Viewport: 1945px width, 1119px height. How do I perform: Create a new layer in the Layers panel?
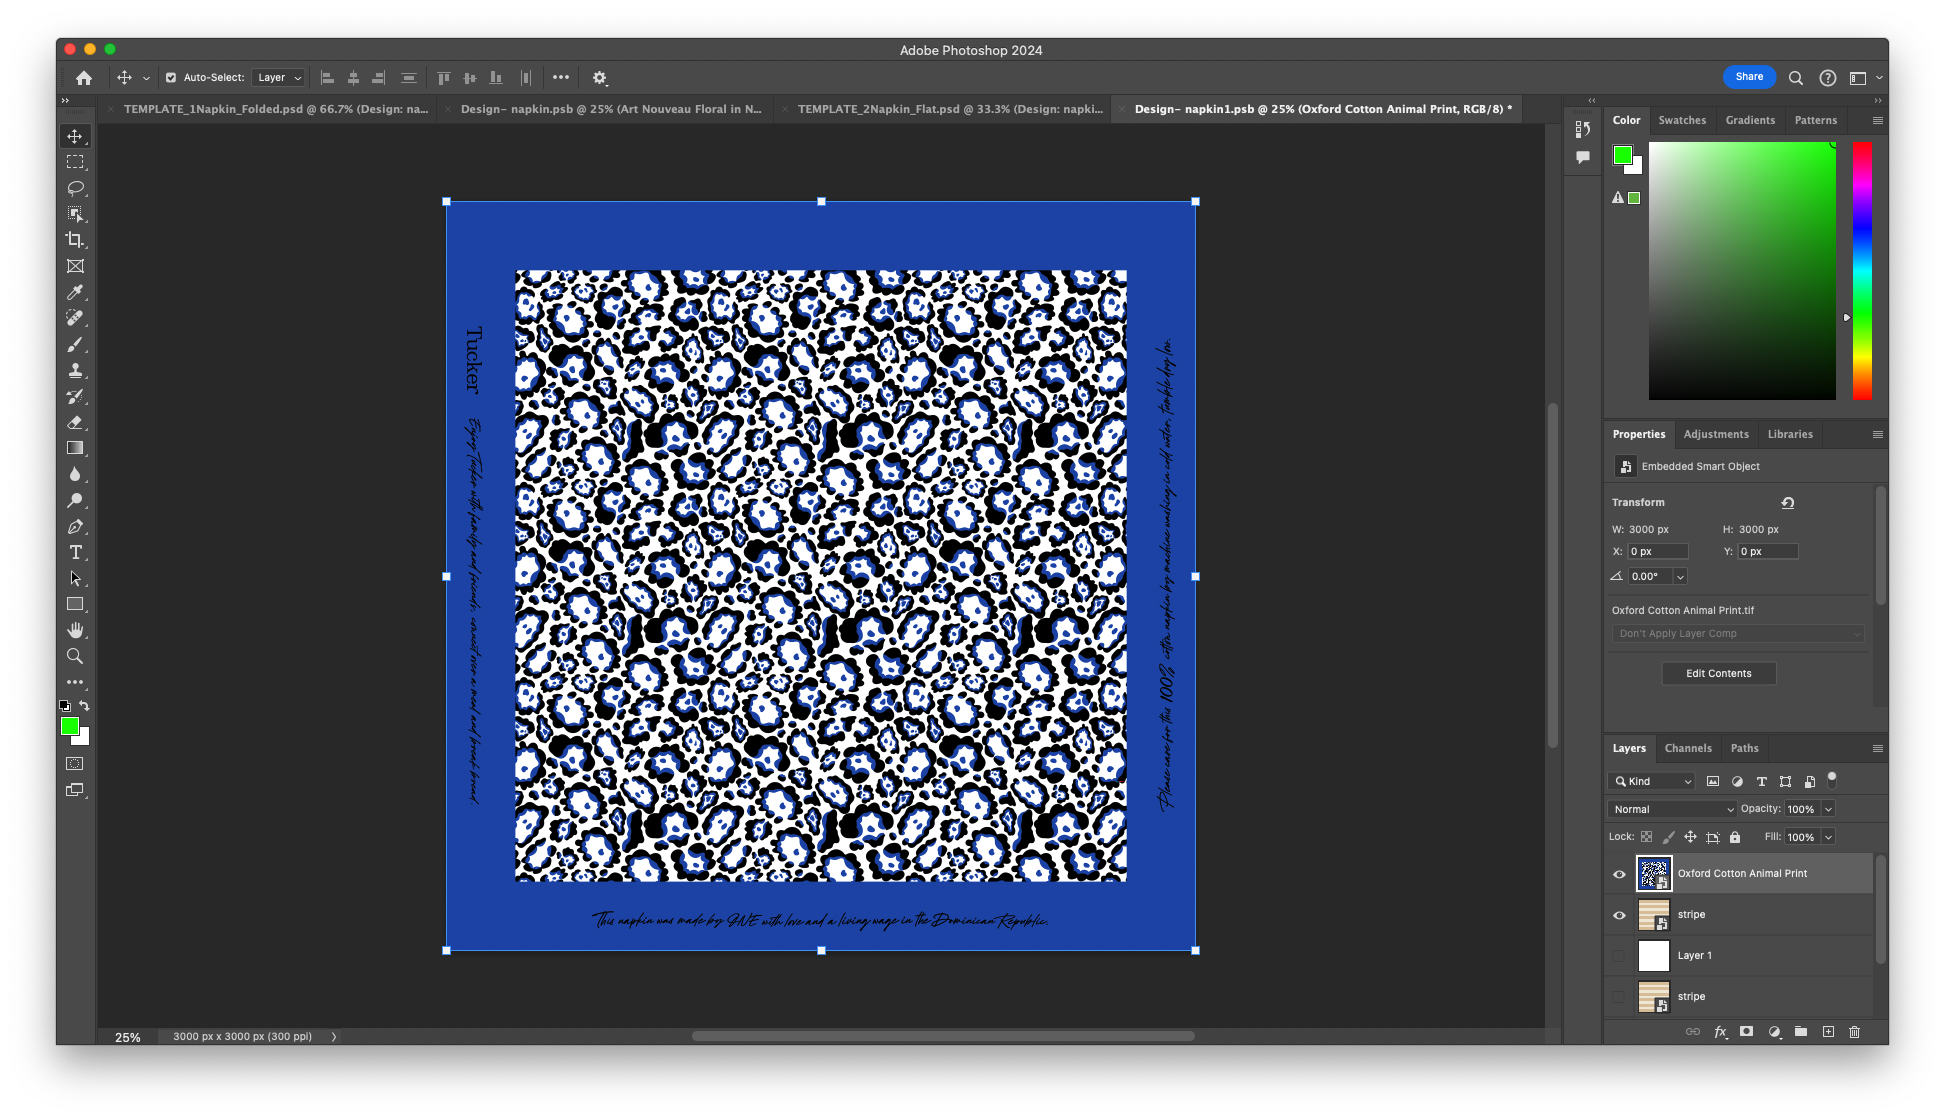[x=1829, y=1031]
